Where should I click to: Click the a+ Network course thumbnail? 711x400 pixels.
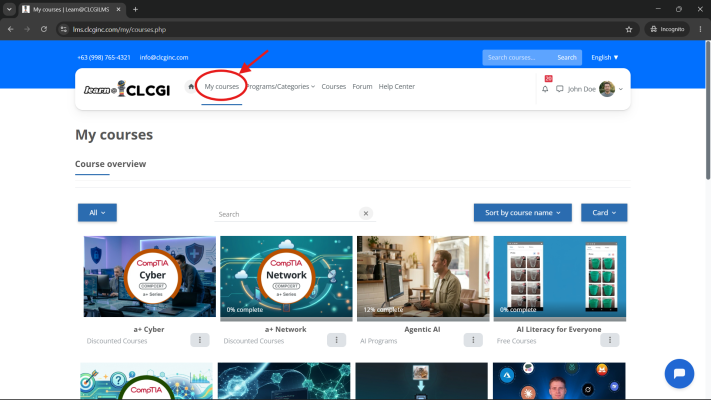[x=286, y=276]
